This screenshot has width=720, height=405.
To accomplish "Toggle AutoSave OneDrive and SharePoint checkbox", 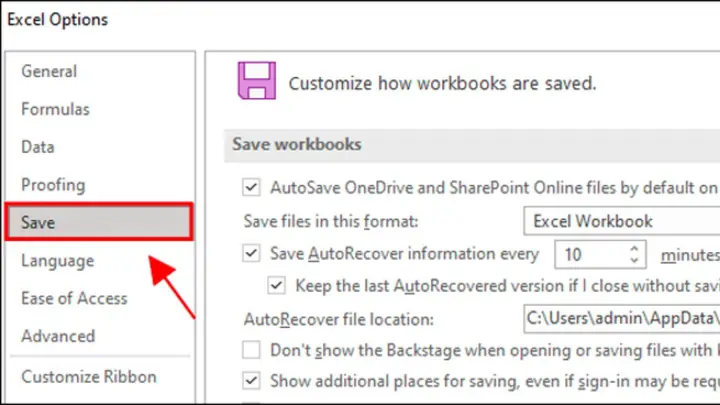I will coord(251,187).
